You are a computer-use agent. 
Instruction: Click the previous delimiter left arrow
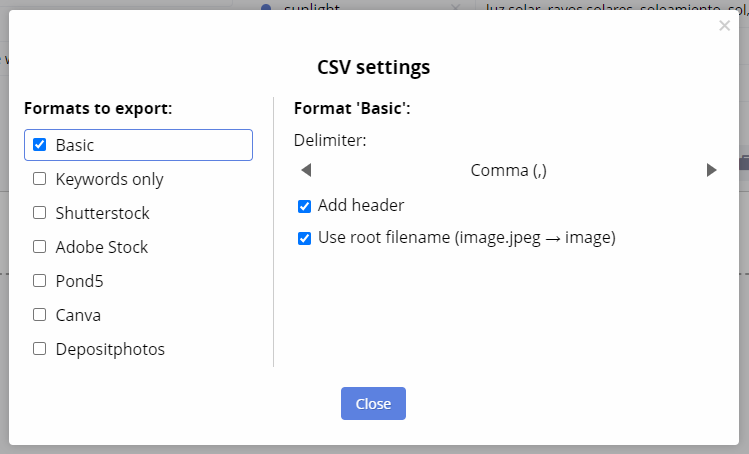pyautogui.click(x=306, y=170)
